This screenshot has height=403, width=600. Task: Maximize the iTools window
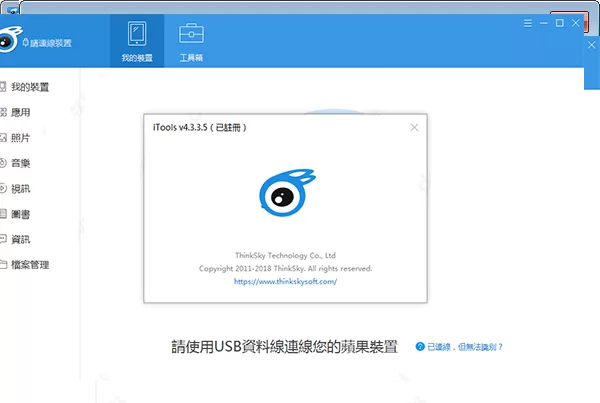559,23
